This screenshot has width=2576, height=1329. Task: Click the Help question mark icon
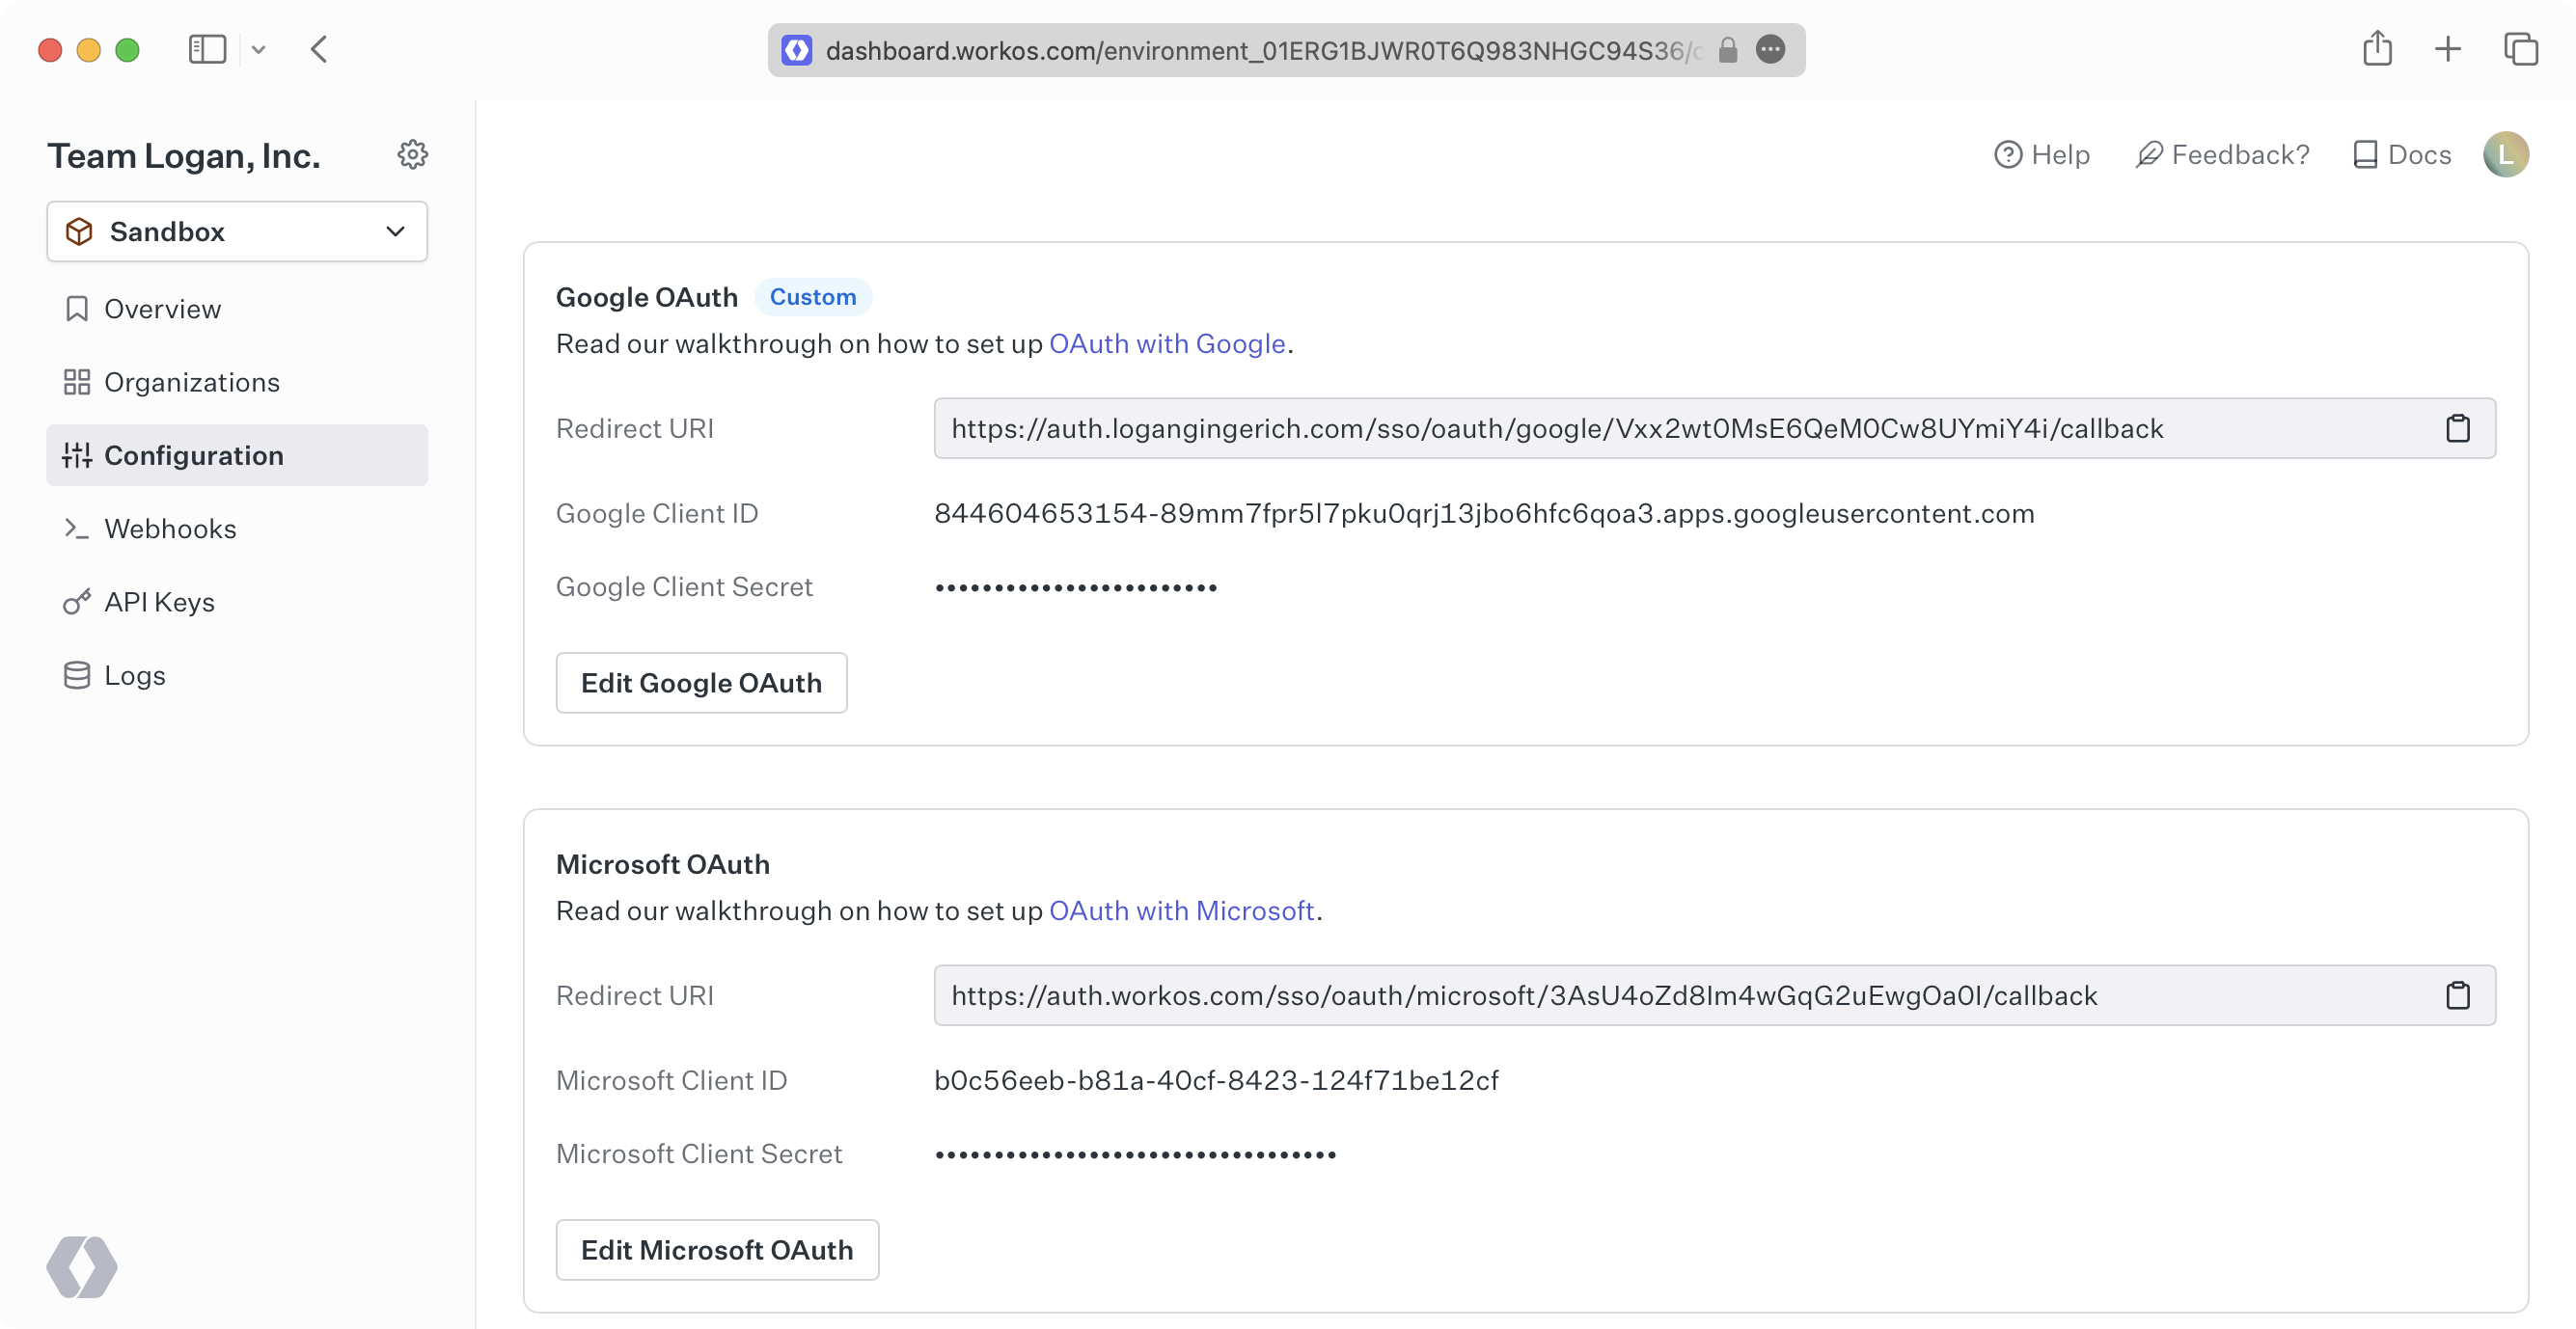coord(2007,155)
